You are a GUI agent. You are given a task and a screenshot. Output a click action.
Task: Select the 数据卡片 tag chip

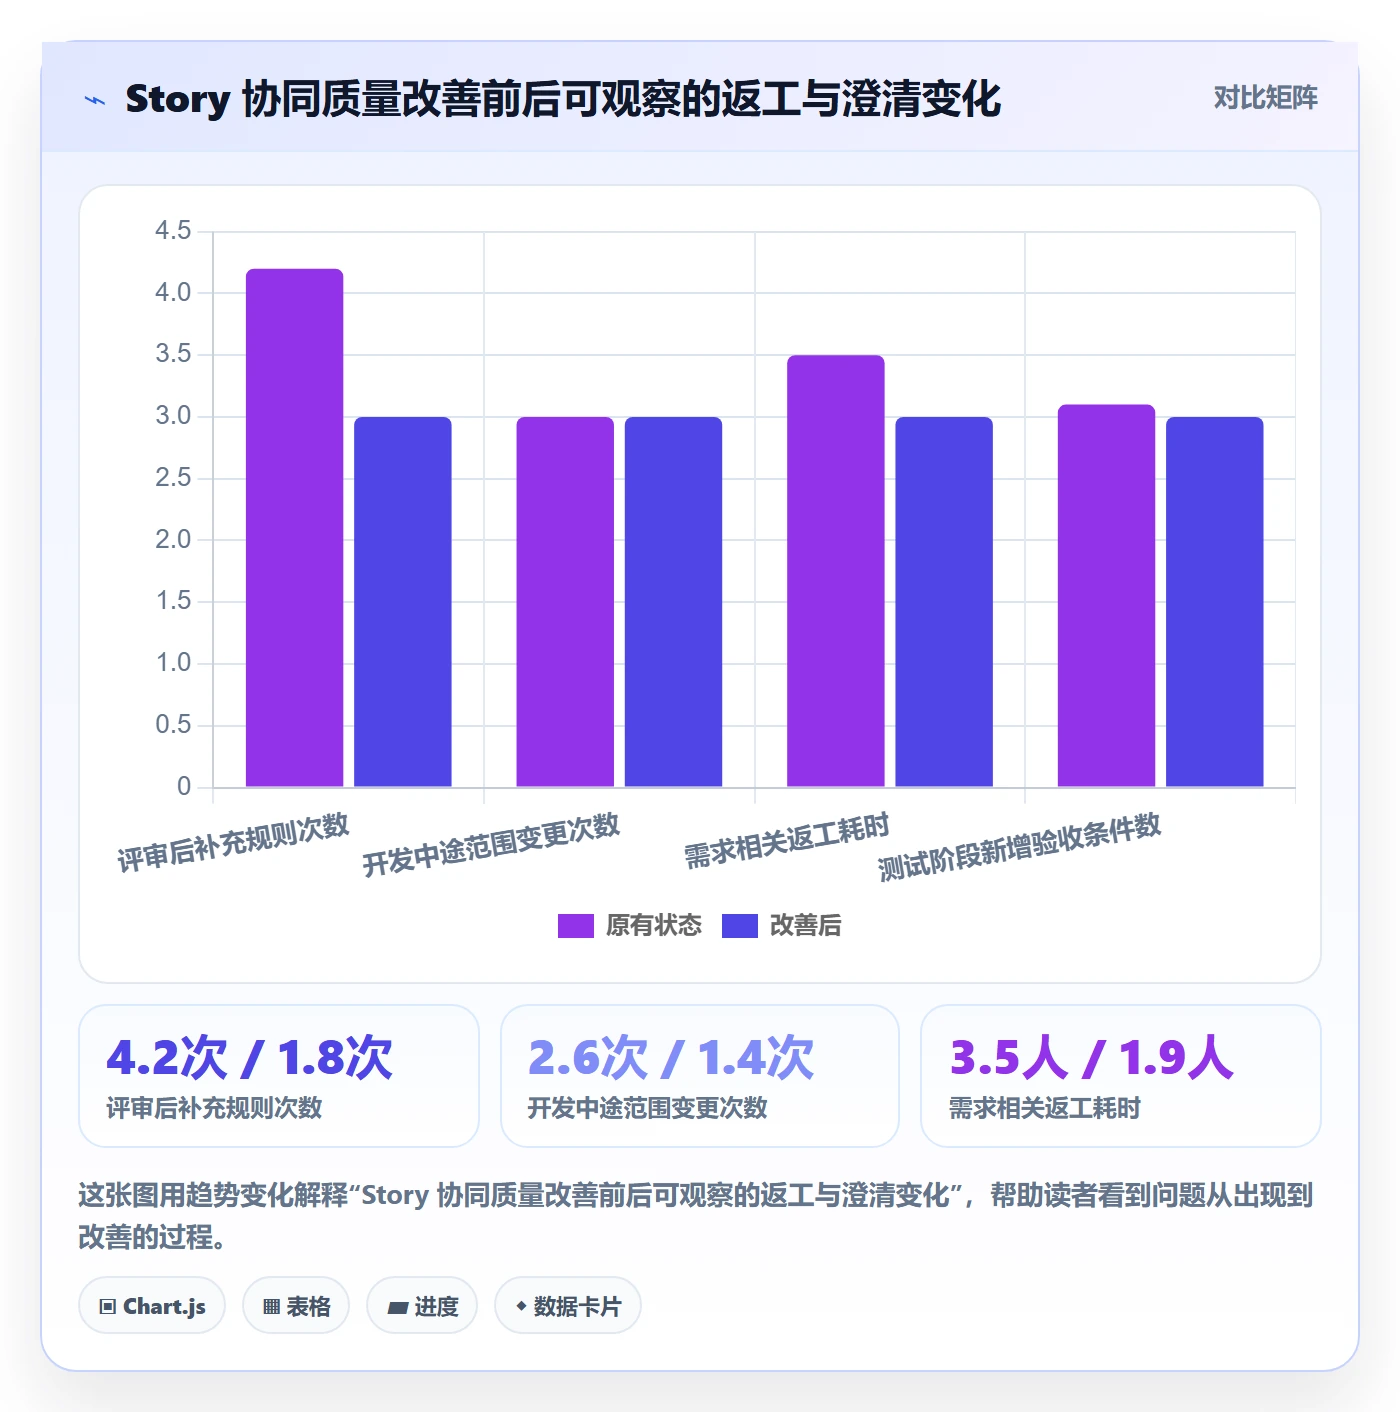pos(568,1306)
